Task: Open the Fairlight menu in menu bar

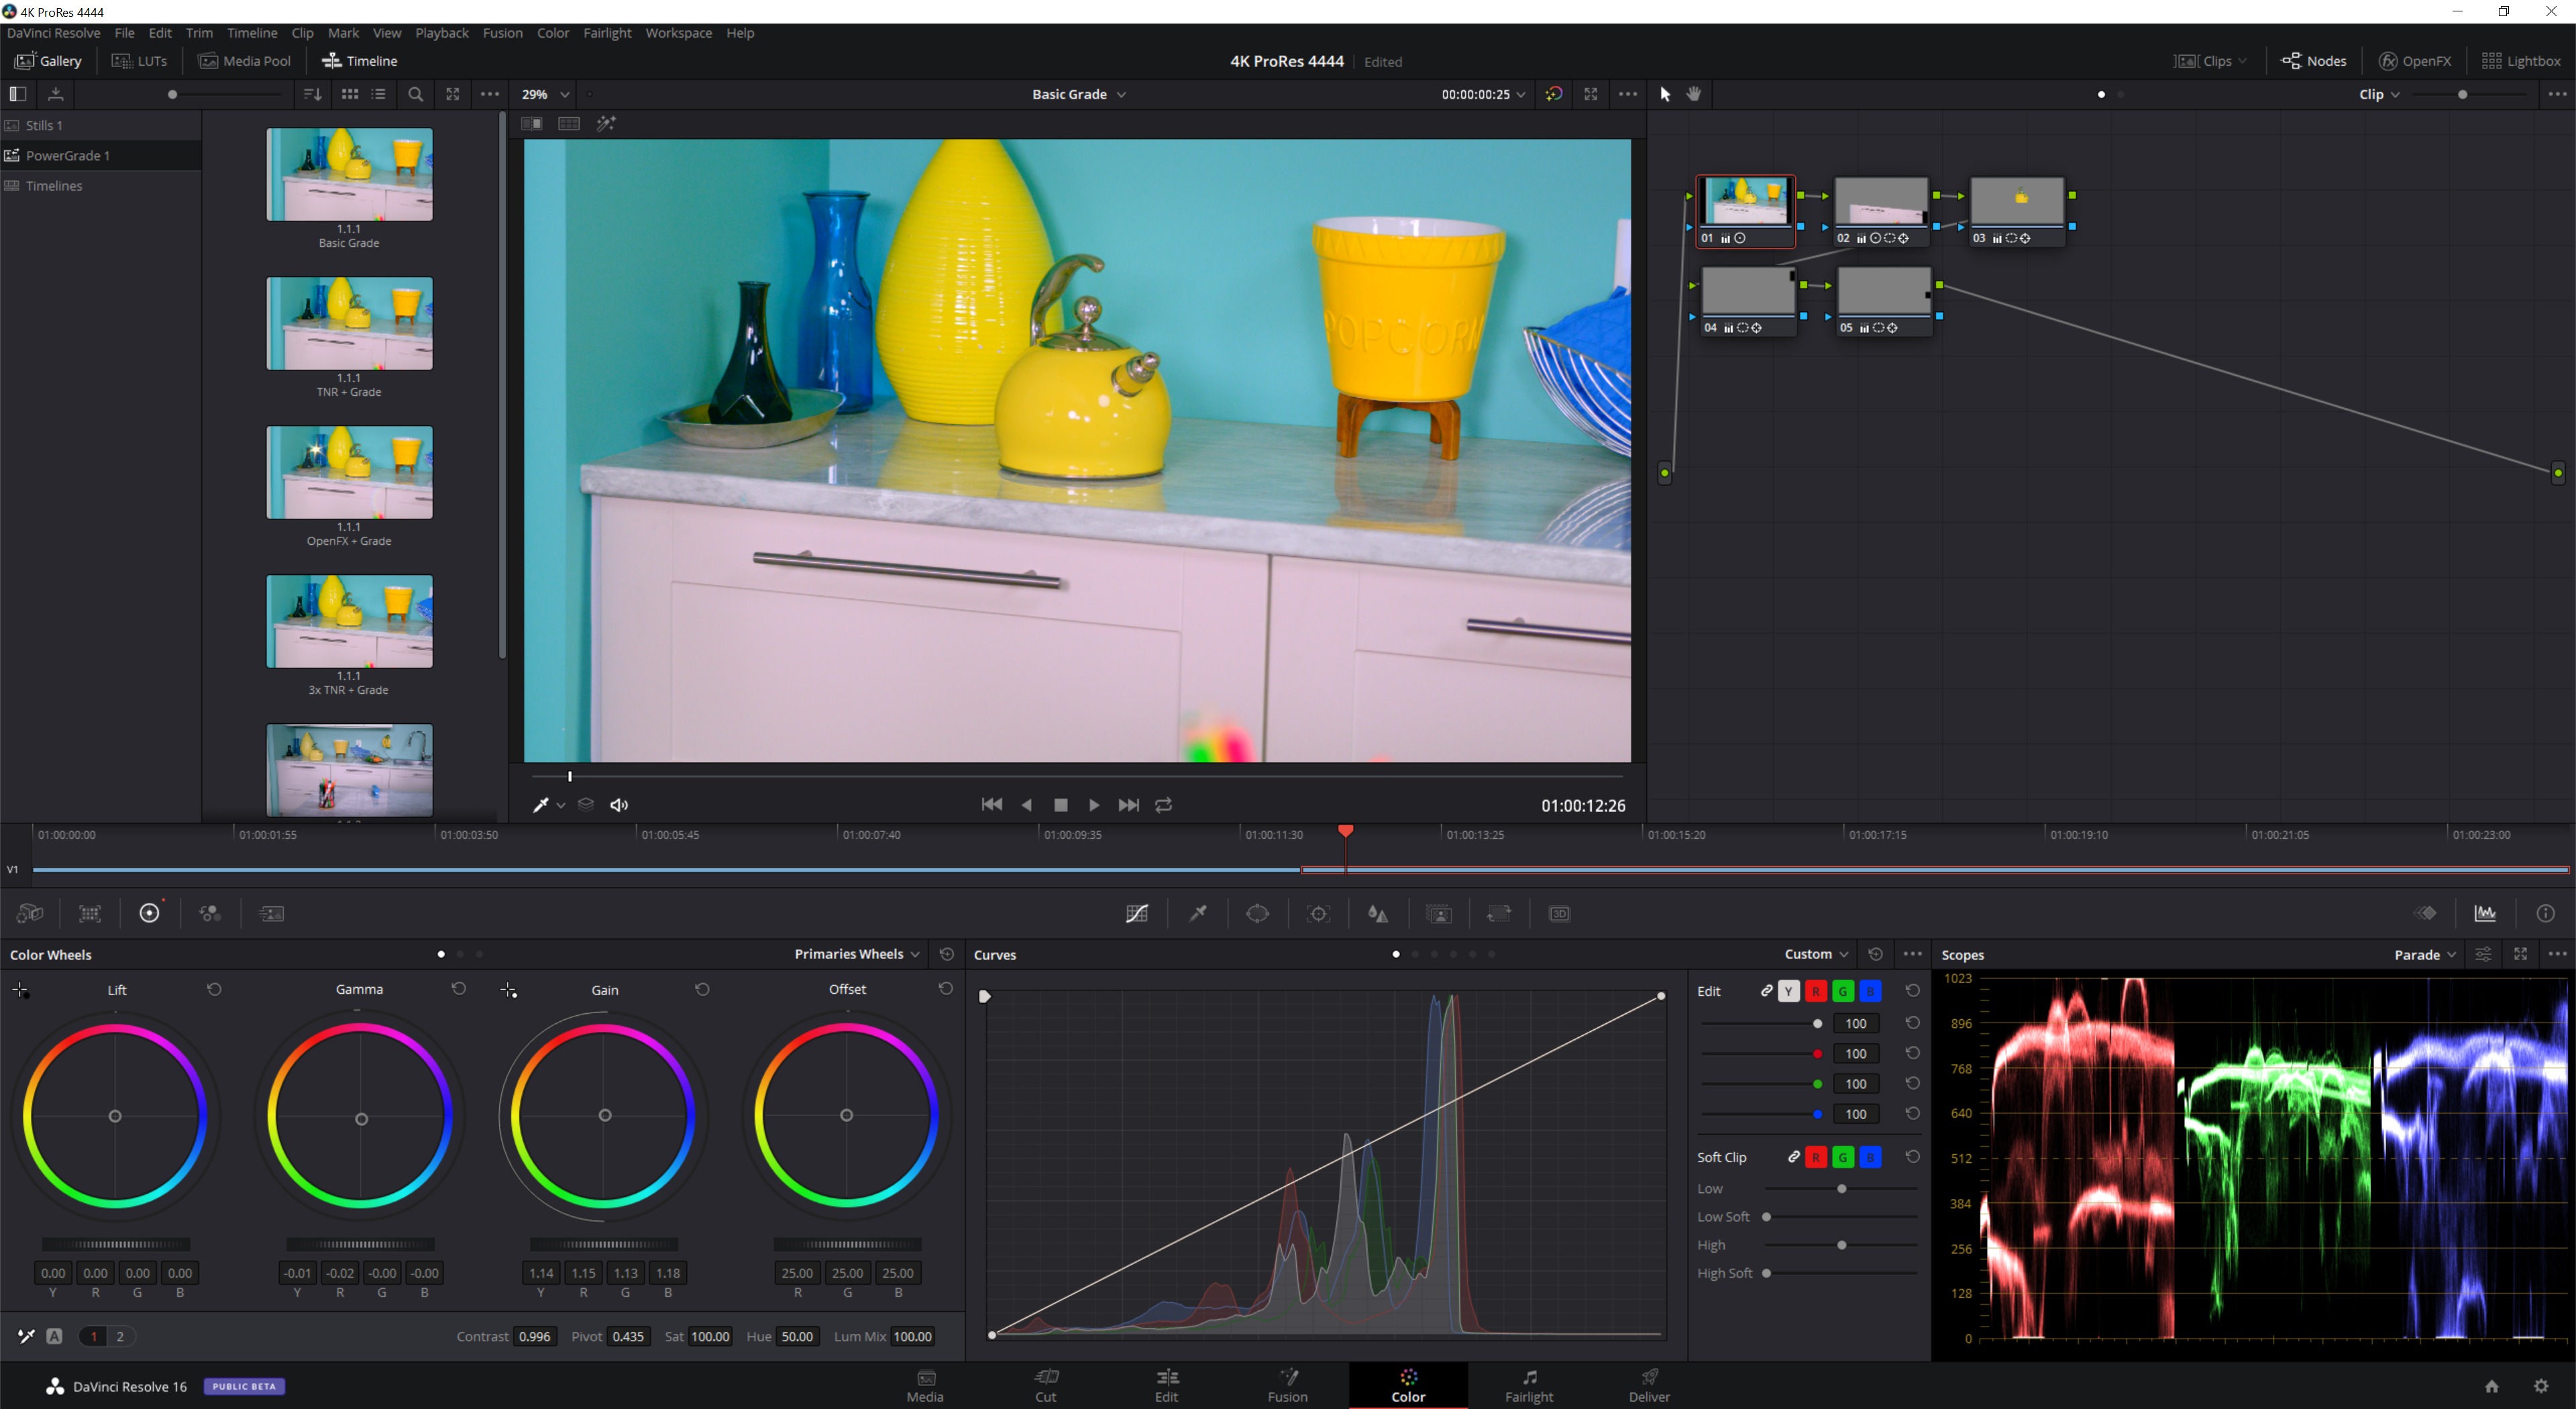Action: (x=607, y=33)
